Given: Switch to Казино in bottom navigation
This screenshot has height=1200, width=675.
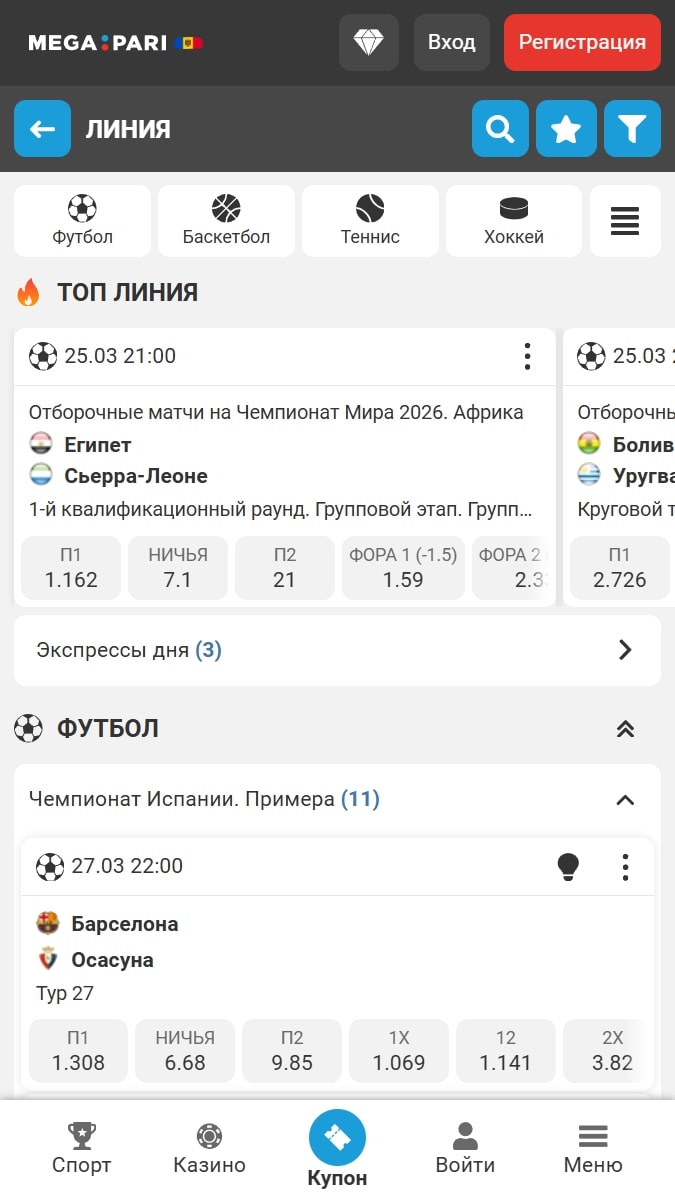Looking at the screenshot, I should click(209, 1150).
